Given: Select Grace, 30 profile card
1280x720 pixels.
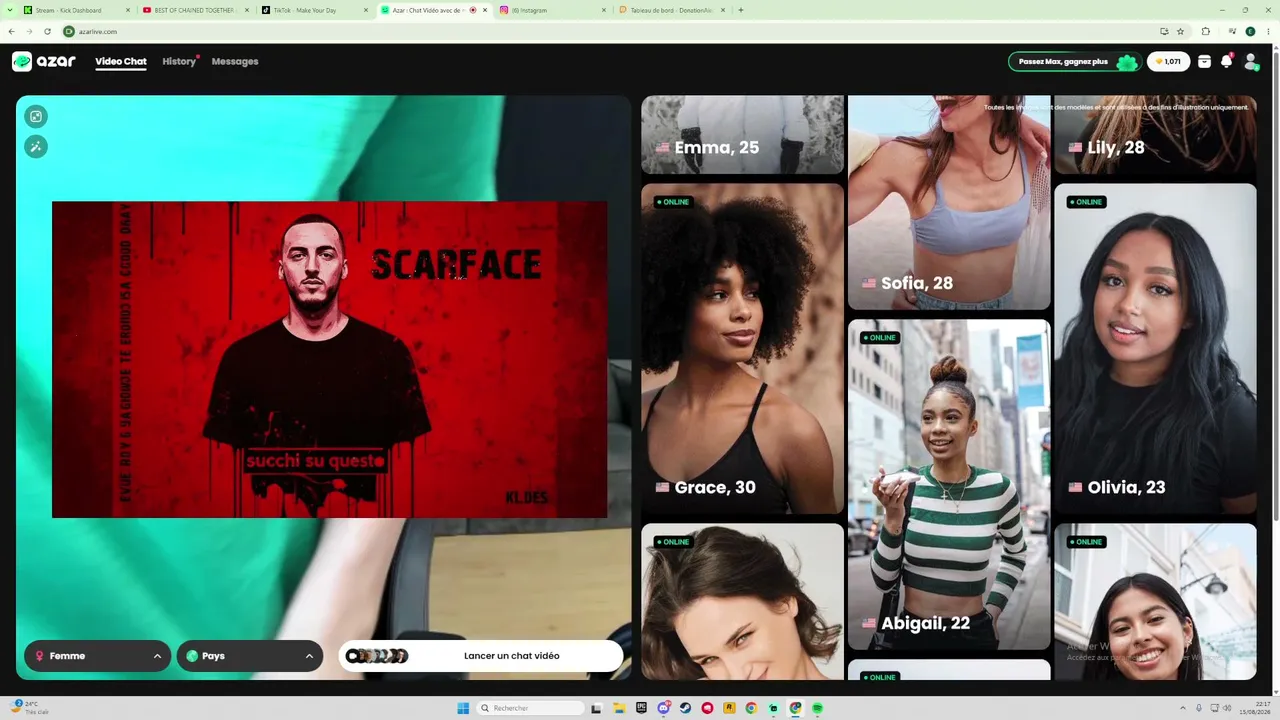Looking at the screenshot, I should pyautogui.click(x=742, y=348).
